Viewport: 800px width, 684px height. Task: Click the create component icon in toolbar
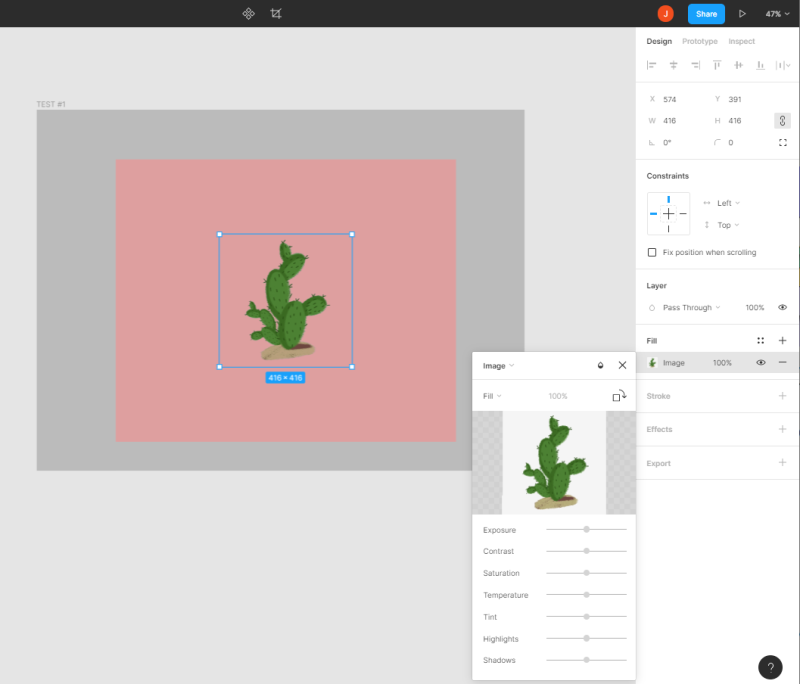tap(248, 14)
